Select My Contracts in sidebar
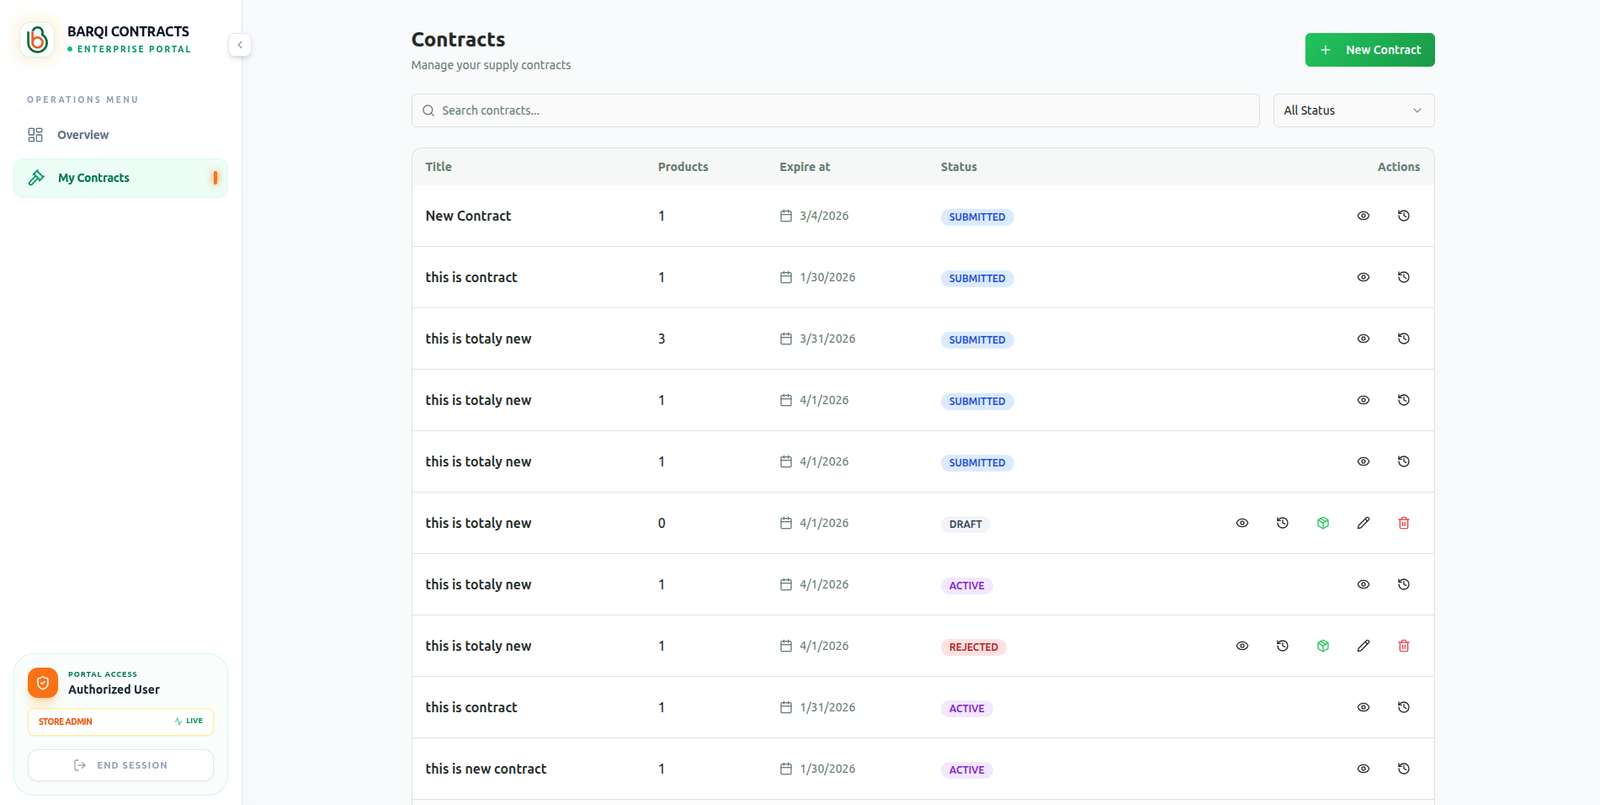1600x805 pixels. tap(94, 178)
